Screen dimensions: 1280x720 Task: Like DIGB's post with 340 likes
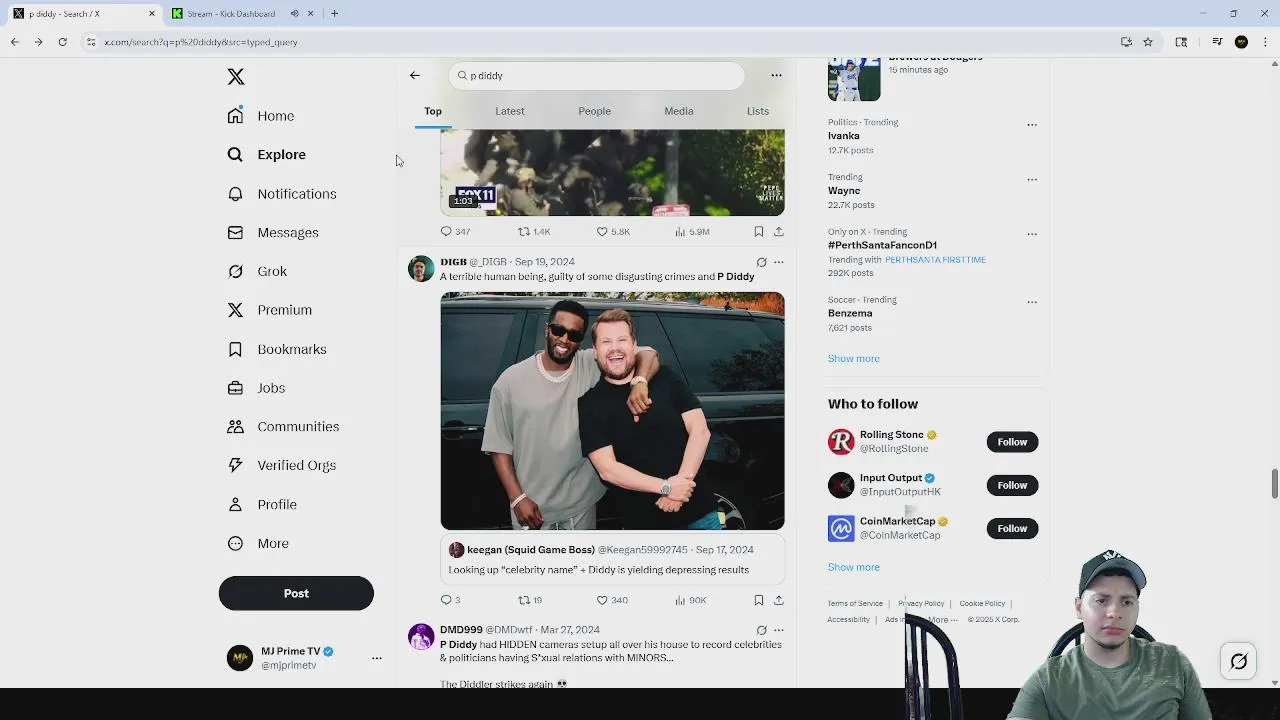pos(612,600)
